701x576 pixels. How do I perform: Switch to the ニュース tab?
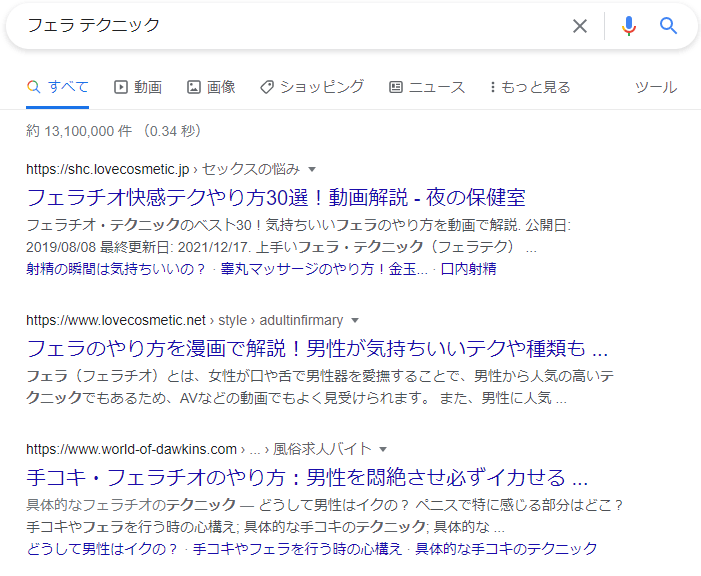(x=427, y=87)
